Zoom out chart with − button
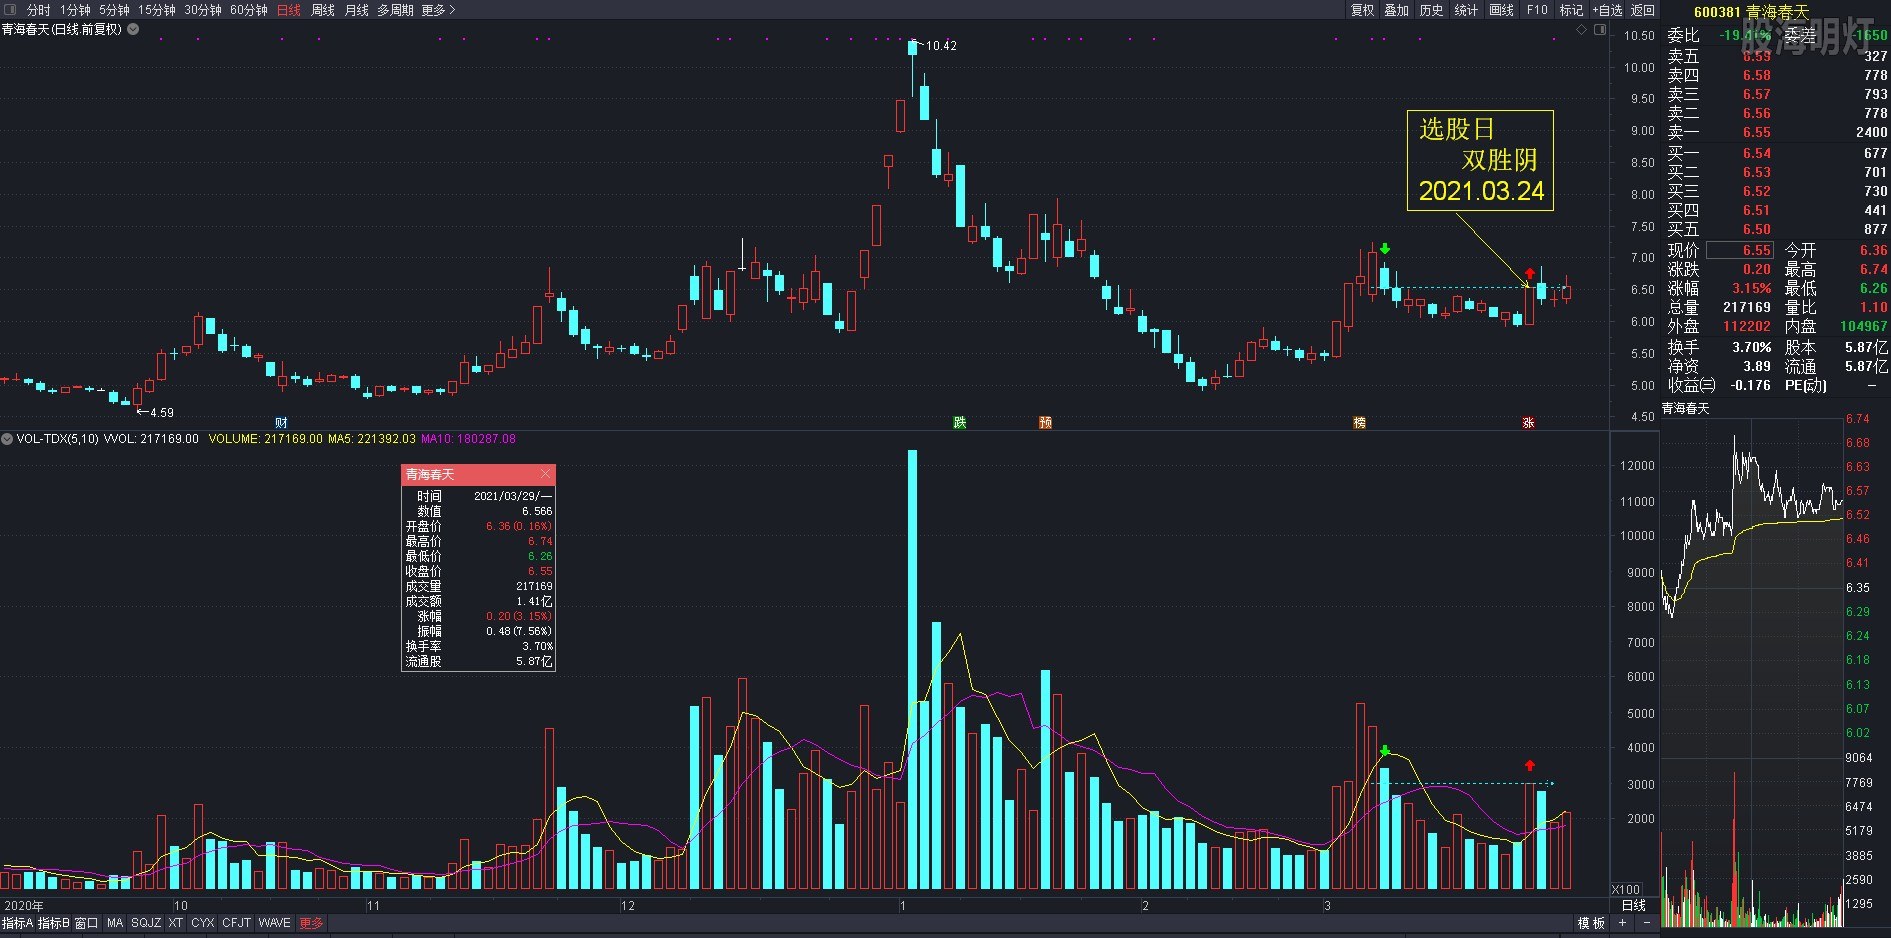Viewport: 1891px width, 938px height. (1646, 923)
